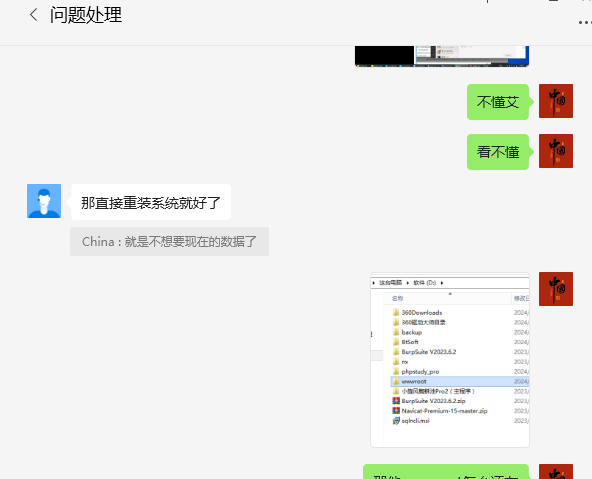
Task: Click the red avatar beside 不懂艾
Action: click(556, 101)
